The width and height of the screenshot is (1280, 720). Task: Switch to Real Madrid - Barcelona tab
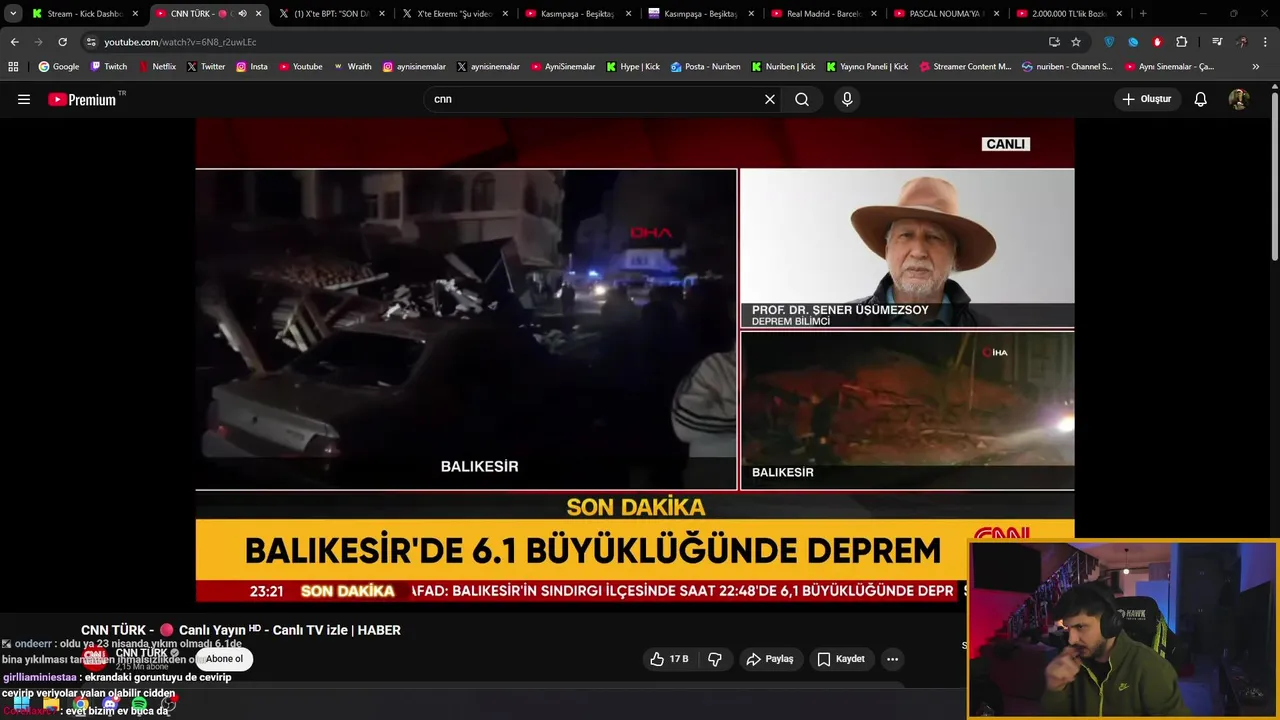tap(823, 14)
